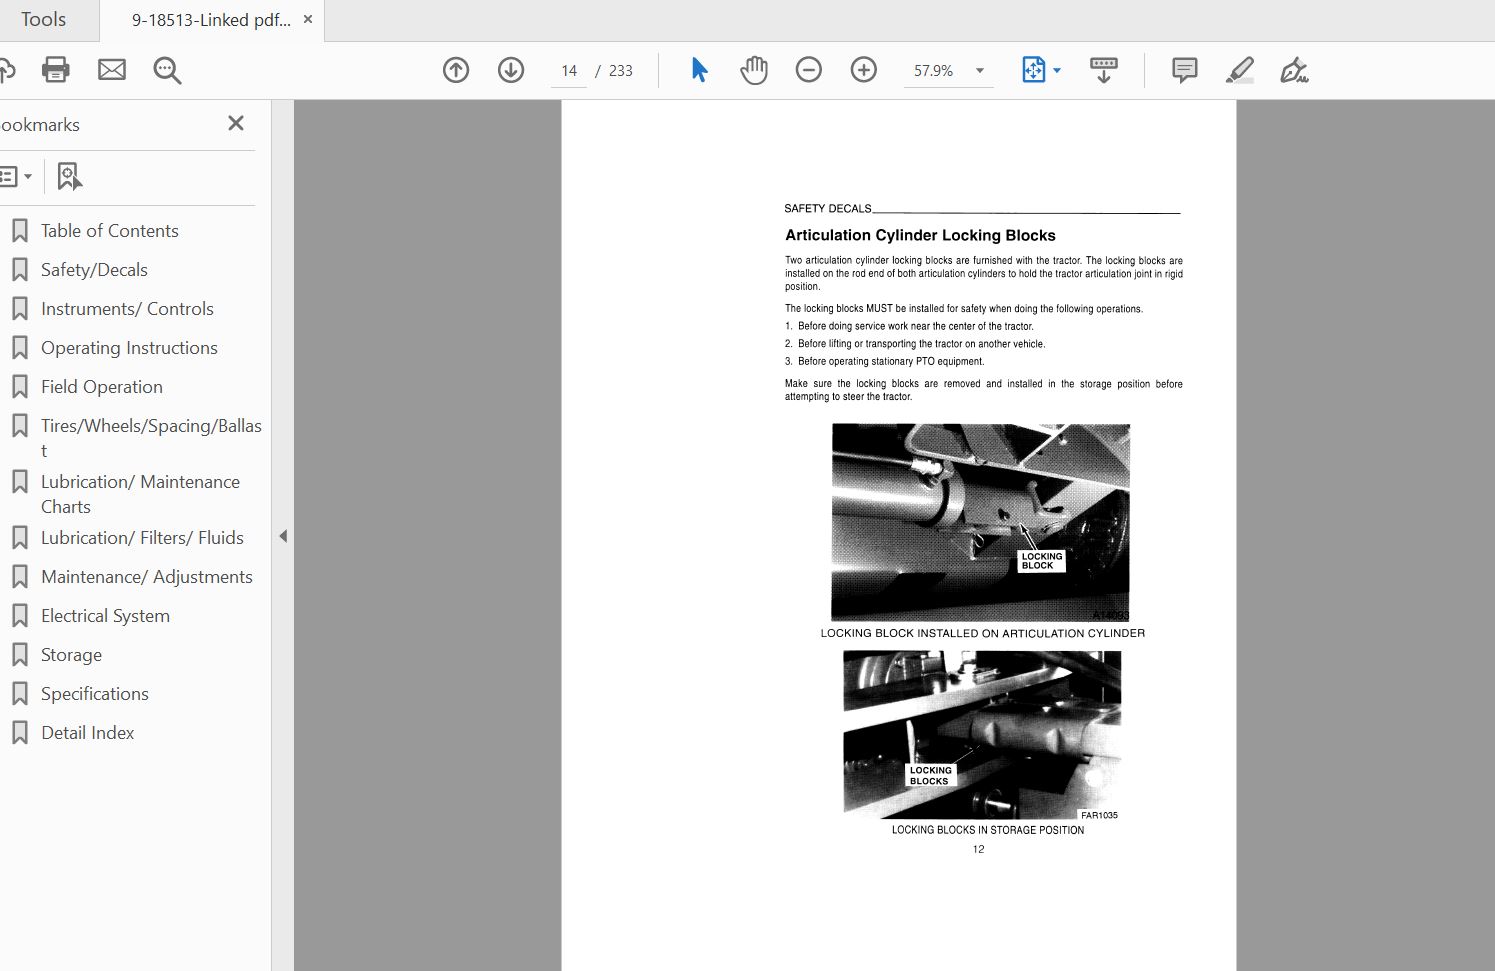Go to Operating Instructions bookmark
Viewport: 1495px width, 971px height.
[129, 348]
